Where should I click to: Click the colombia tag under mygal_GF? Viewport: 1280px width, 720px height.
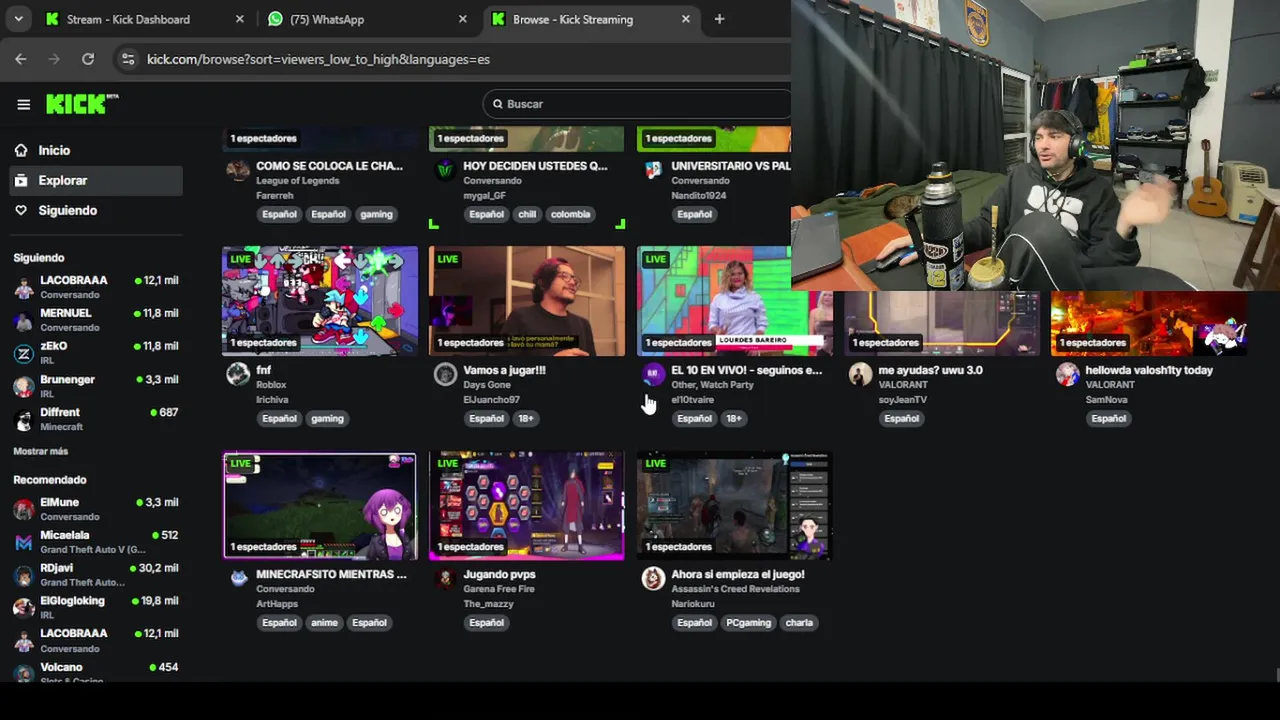click(570, 214)
